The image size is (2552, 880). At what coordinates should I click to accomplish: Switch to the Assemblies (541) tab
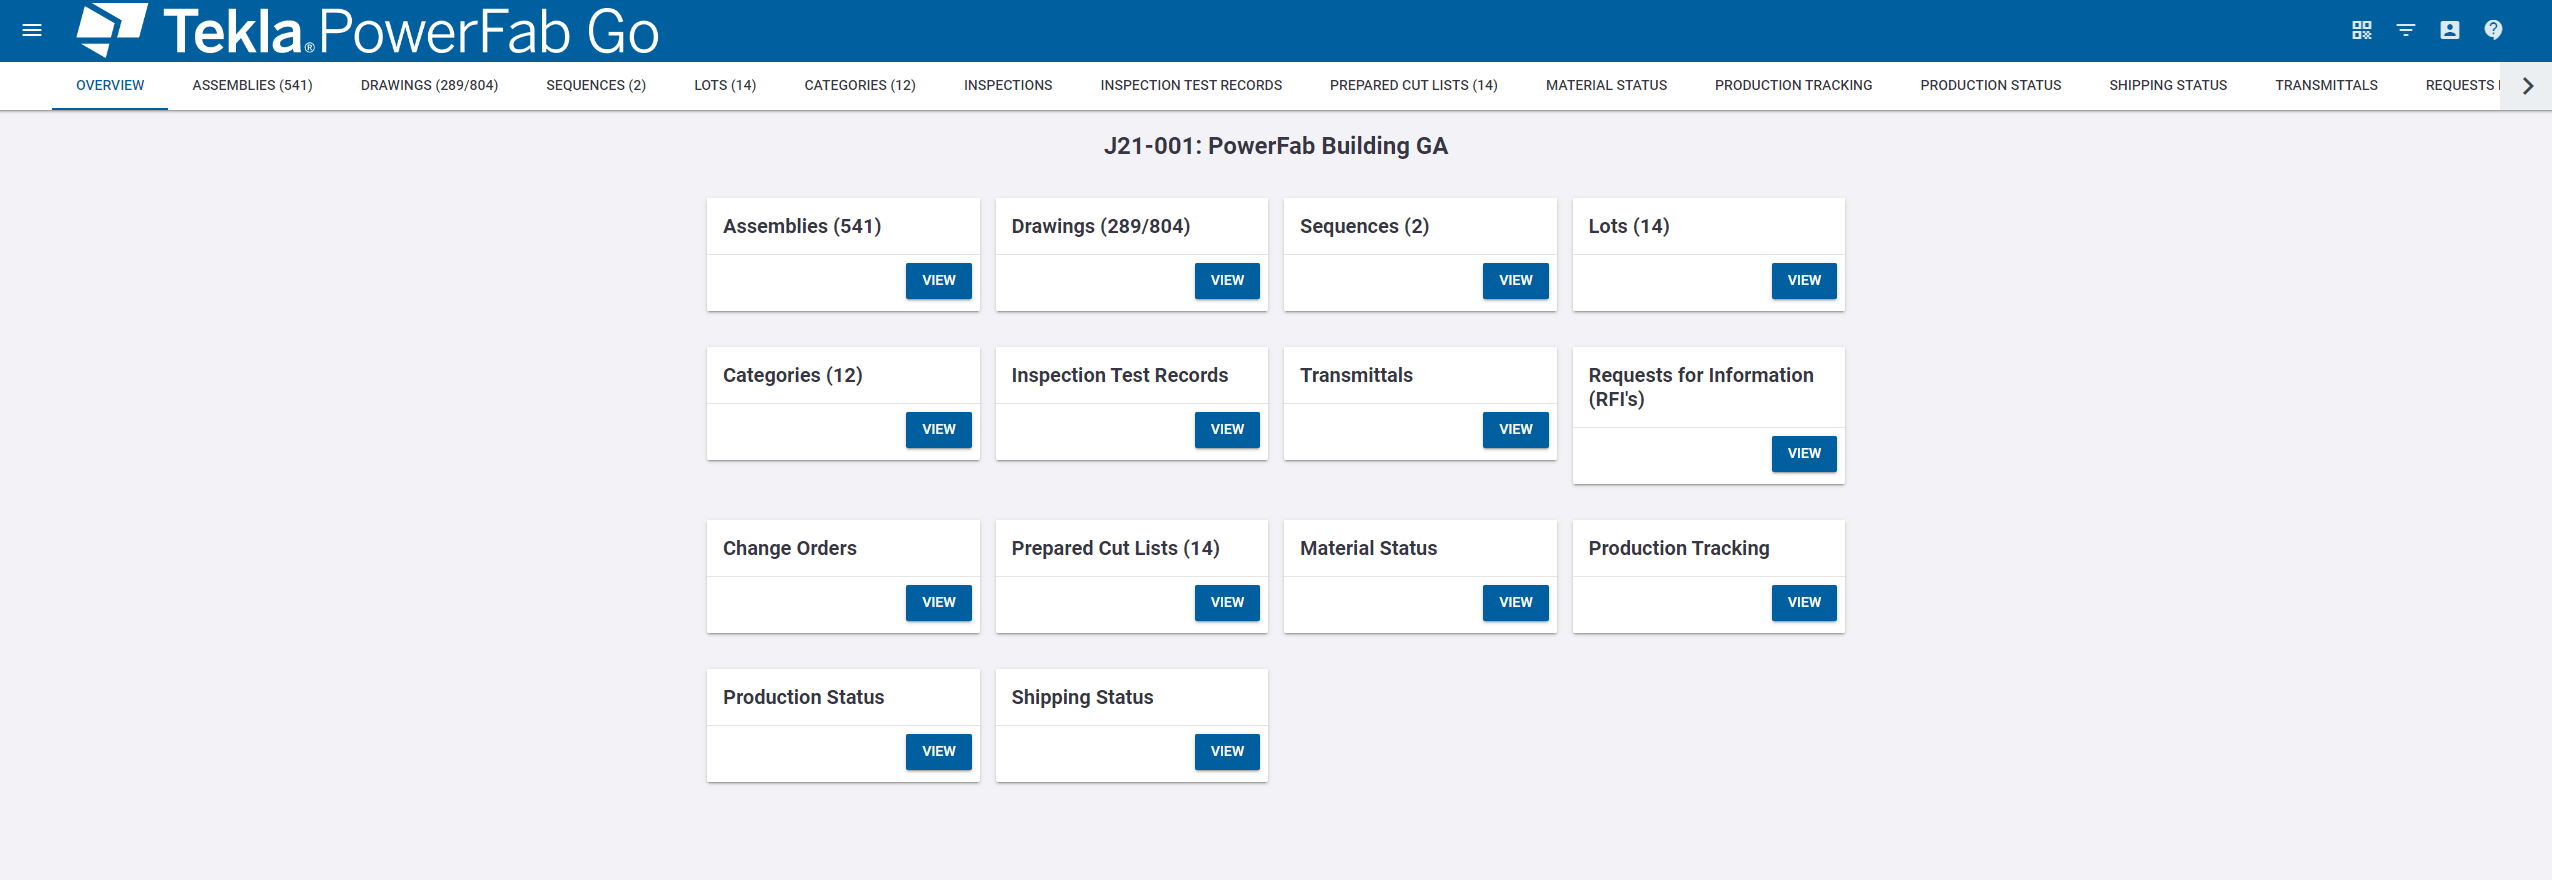[252, 86]
